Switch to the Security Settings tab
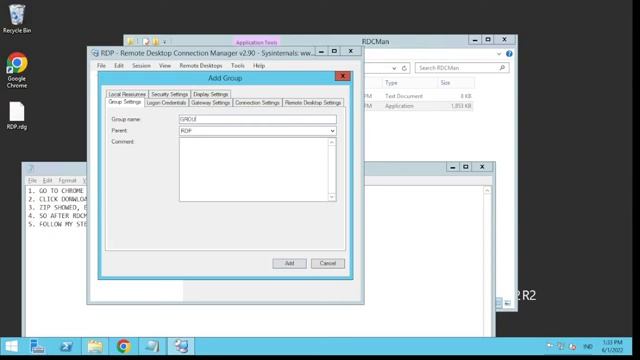This screenshot has width=640, height=360. click(x=169, y=94)
